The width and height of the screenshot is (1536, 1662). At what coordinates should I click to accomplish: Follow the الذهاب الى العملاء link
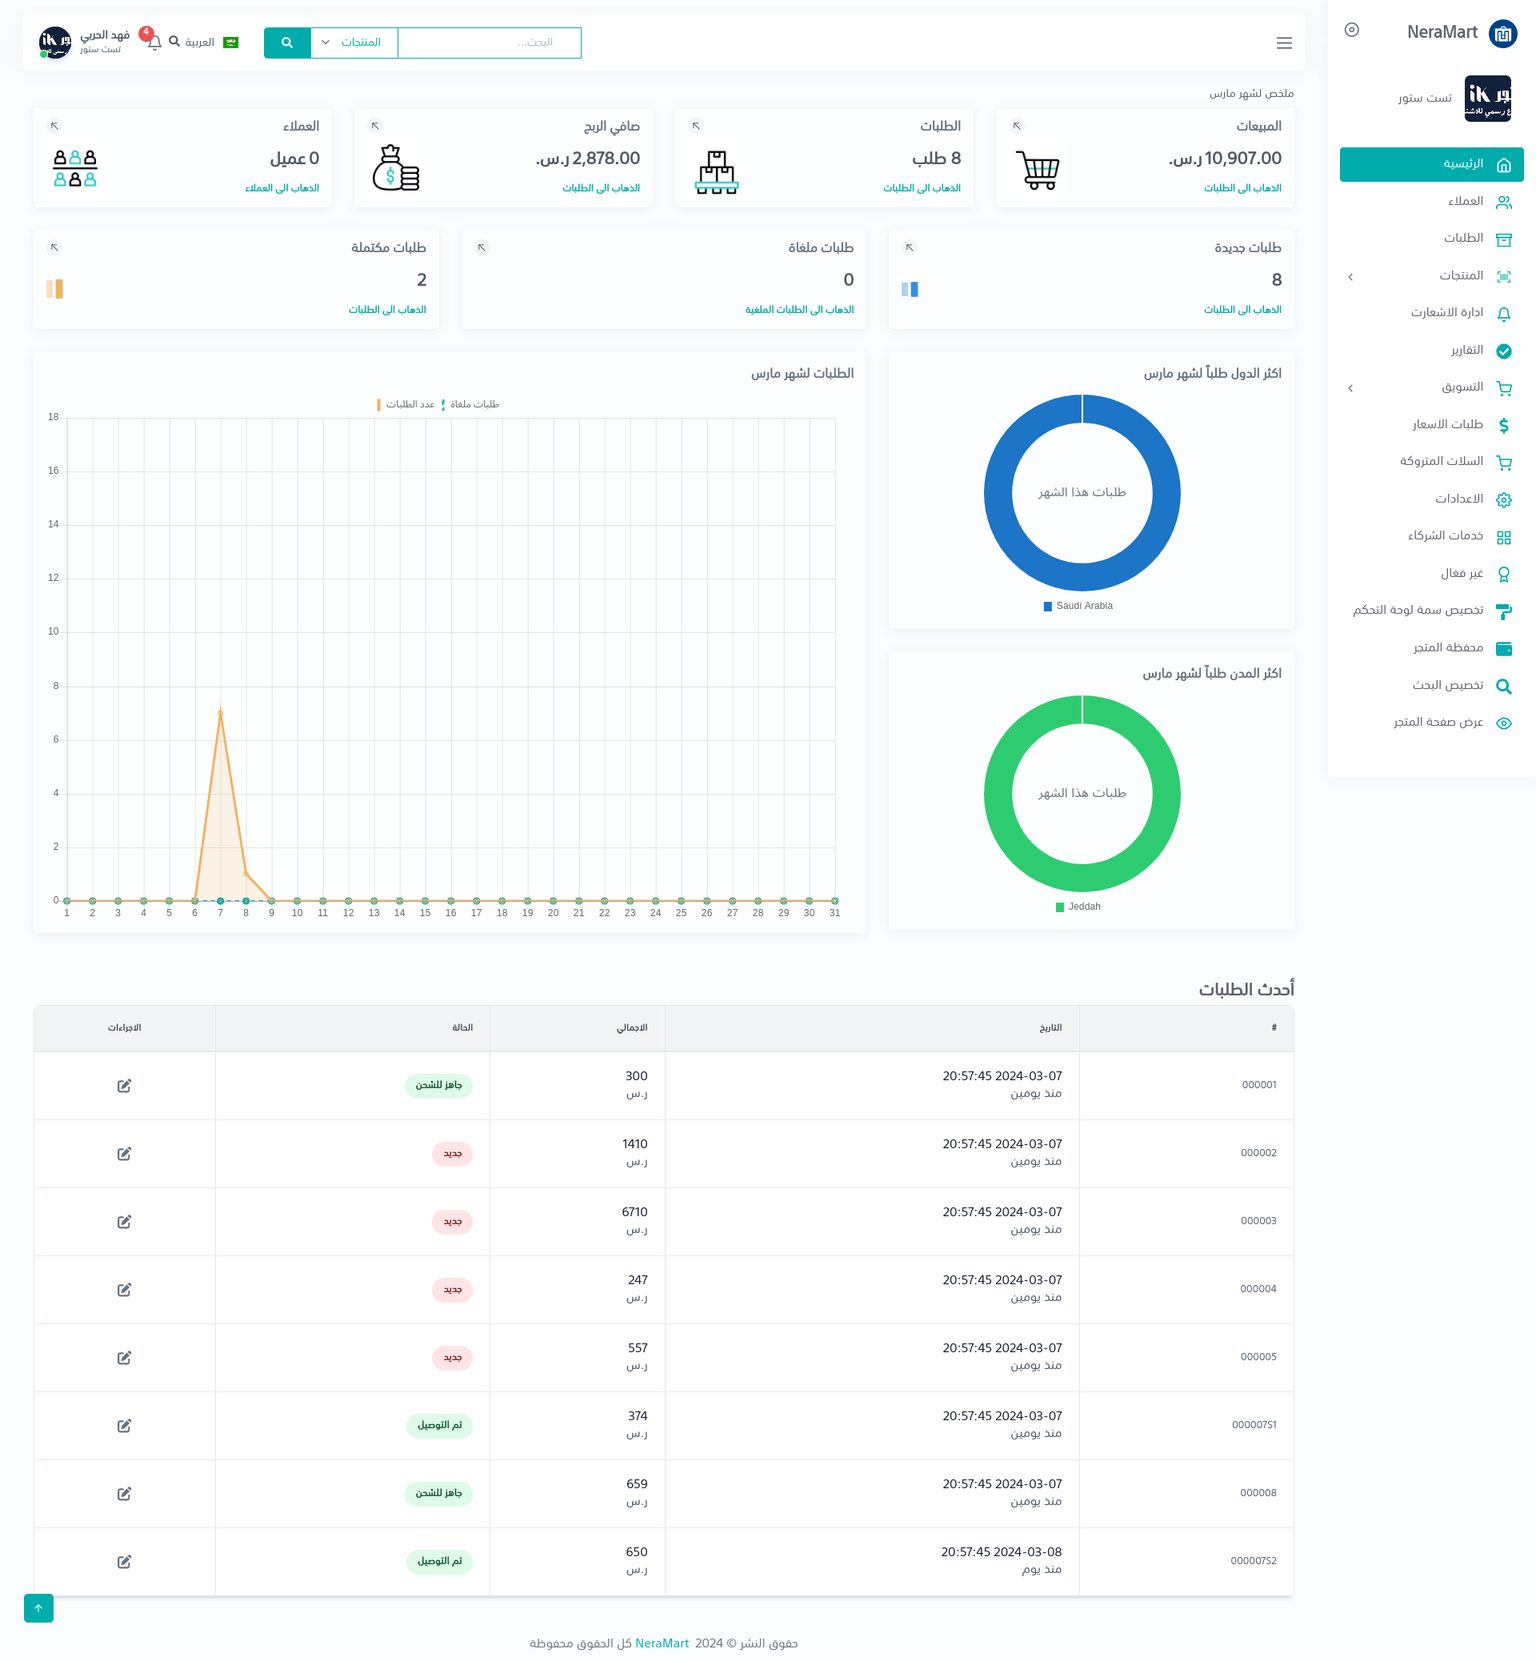click(x=282, y=188)
